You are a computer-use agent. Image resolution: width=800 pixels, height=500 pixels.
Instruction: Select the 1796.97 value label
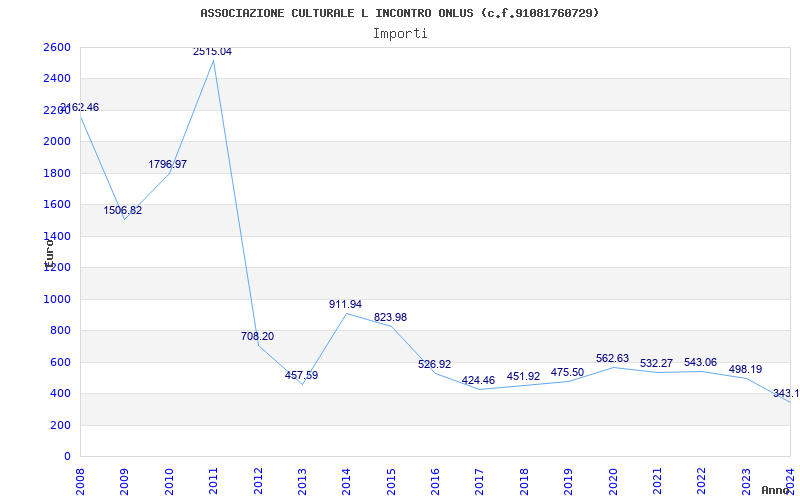tap(168, 164)
